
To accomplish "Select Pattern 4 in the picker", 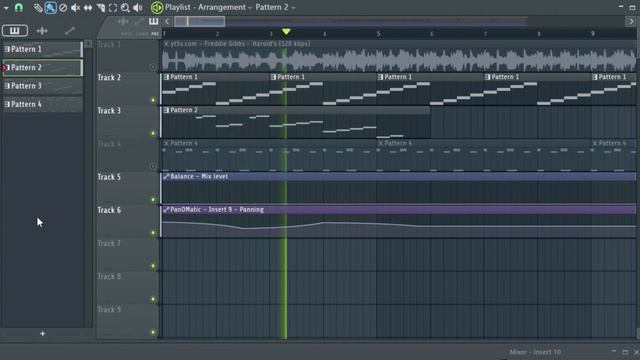I will coord(42,104).
